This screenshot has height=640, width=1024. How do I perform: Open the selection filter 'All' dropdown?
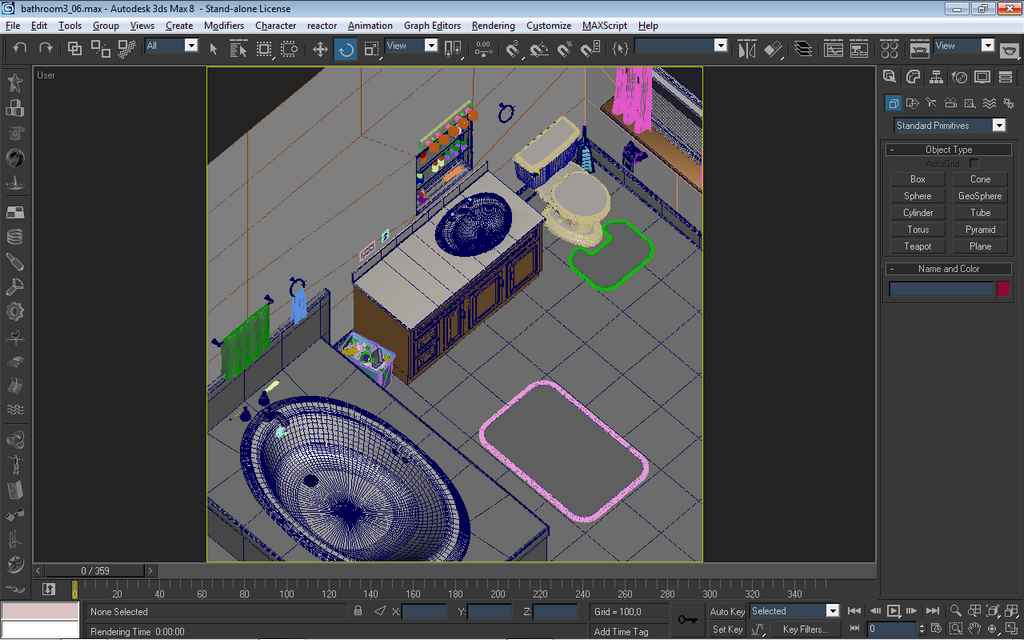coord(191,46)
